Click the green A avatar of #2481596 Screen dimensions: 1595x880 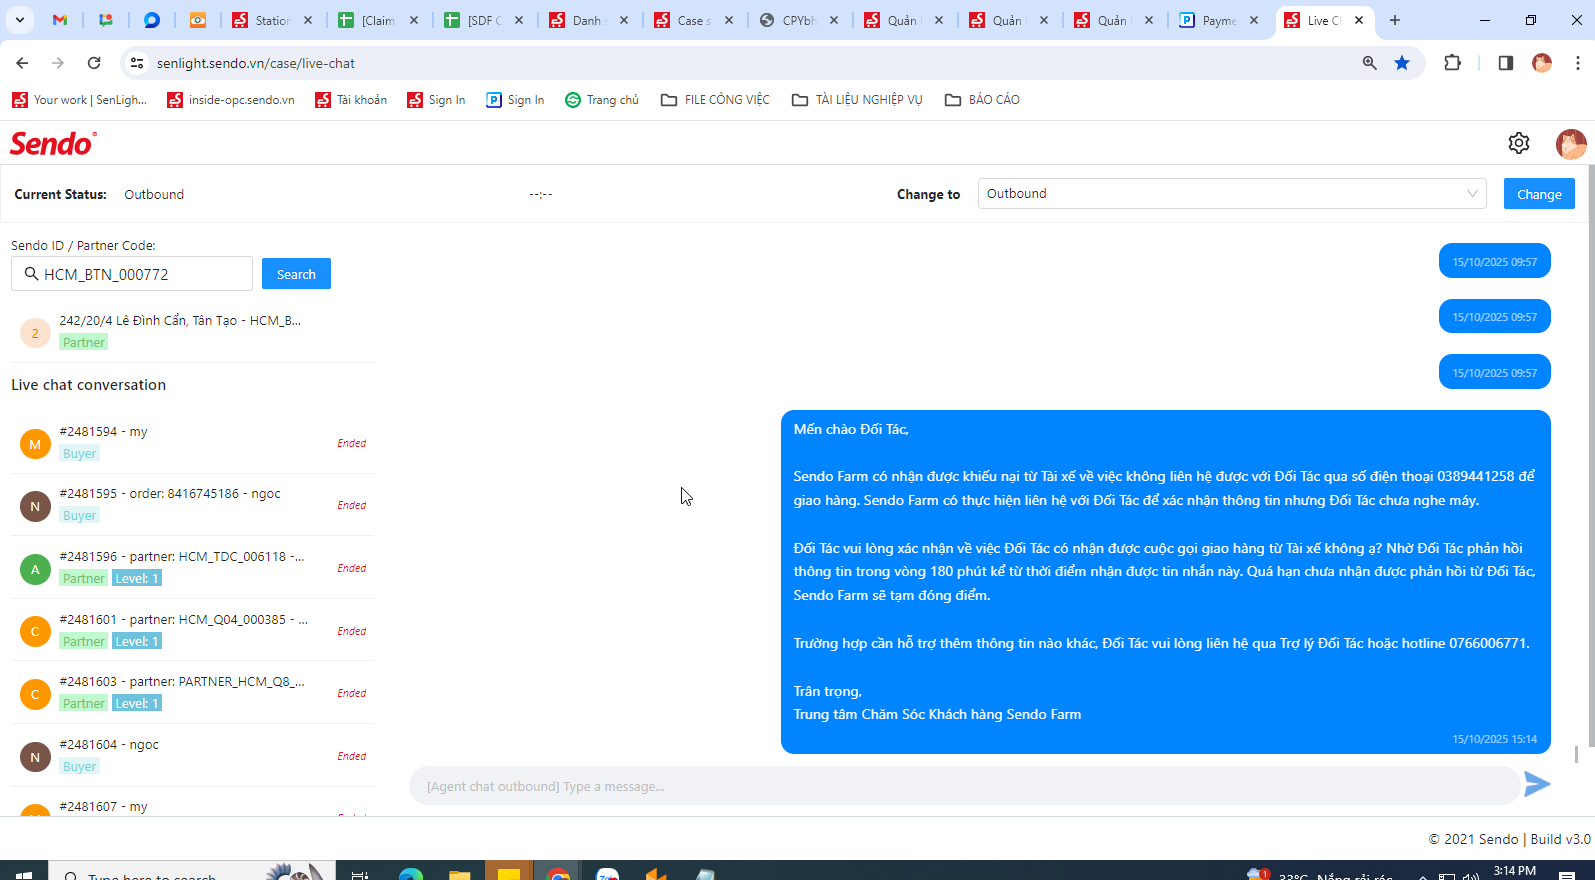[35, 569]
